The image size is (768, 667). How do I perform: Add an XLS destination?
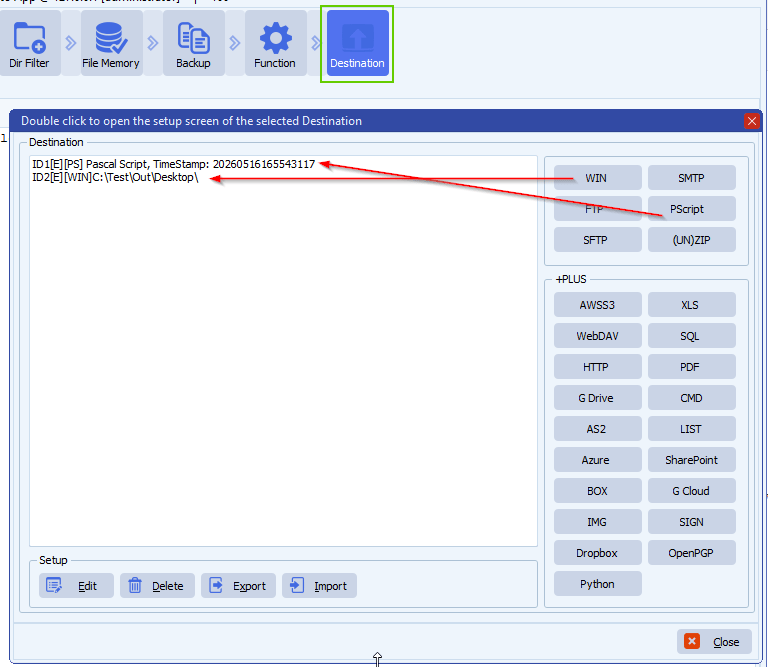(x=692, y=305)
